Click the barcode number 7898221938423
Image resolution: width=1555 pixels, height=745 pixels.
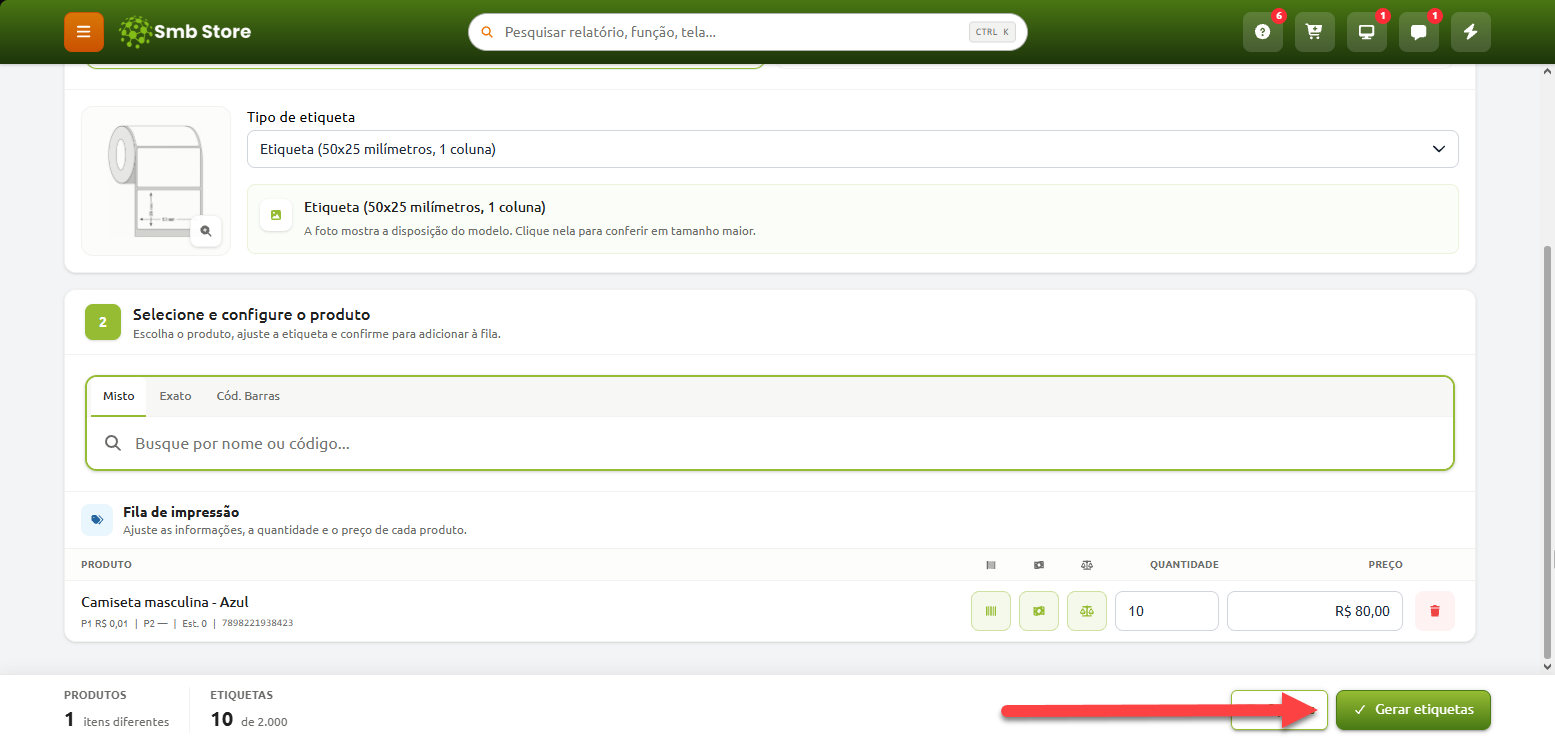point(257,623)
